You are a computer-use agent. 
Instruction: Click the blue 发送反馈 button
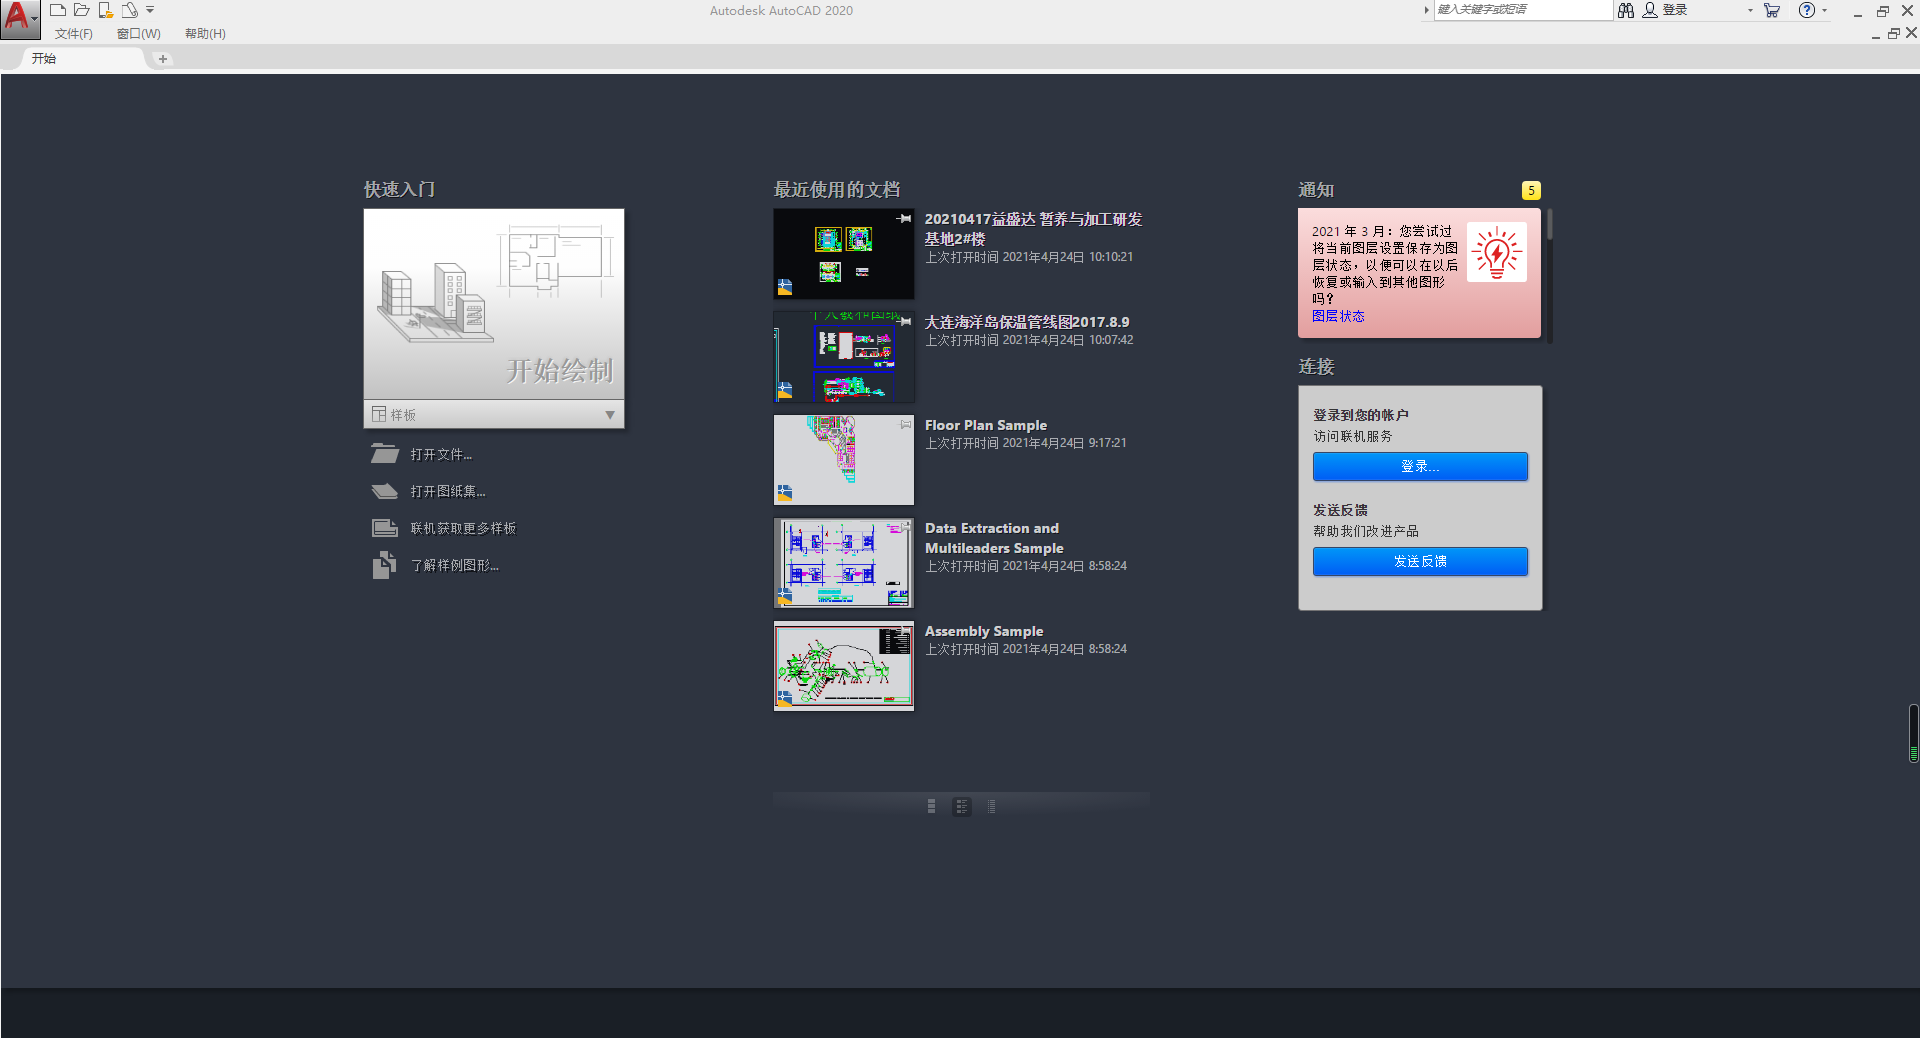(x=1420, y=561)
